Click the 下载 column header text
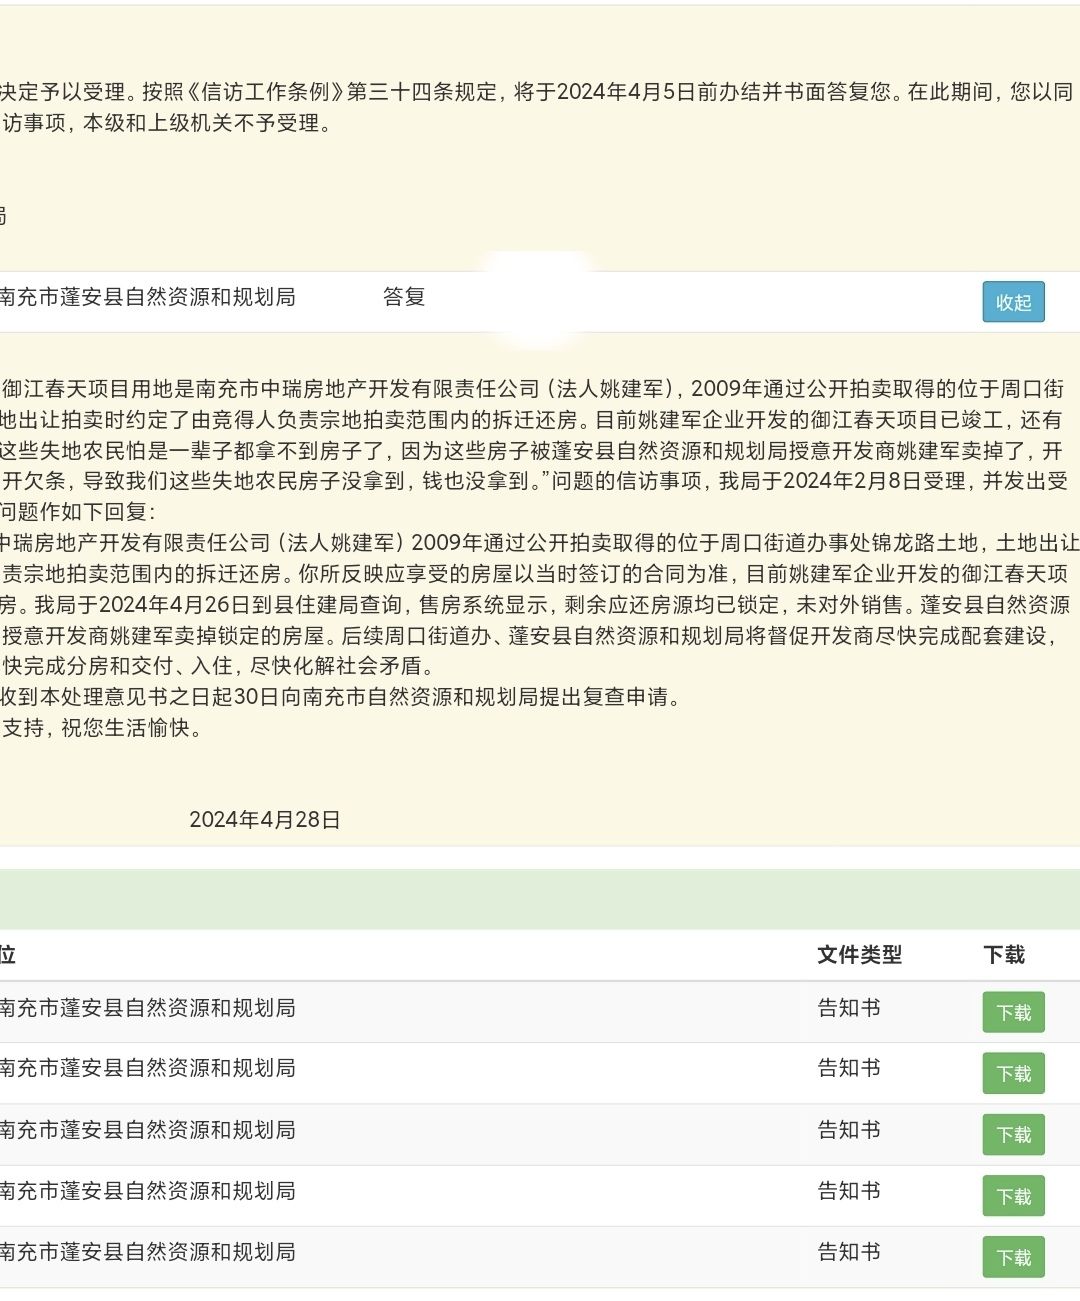 [x=1004, y=955]
